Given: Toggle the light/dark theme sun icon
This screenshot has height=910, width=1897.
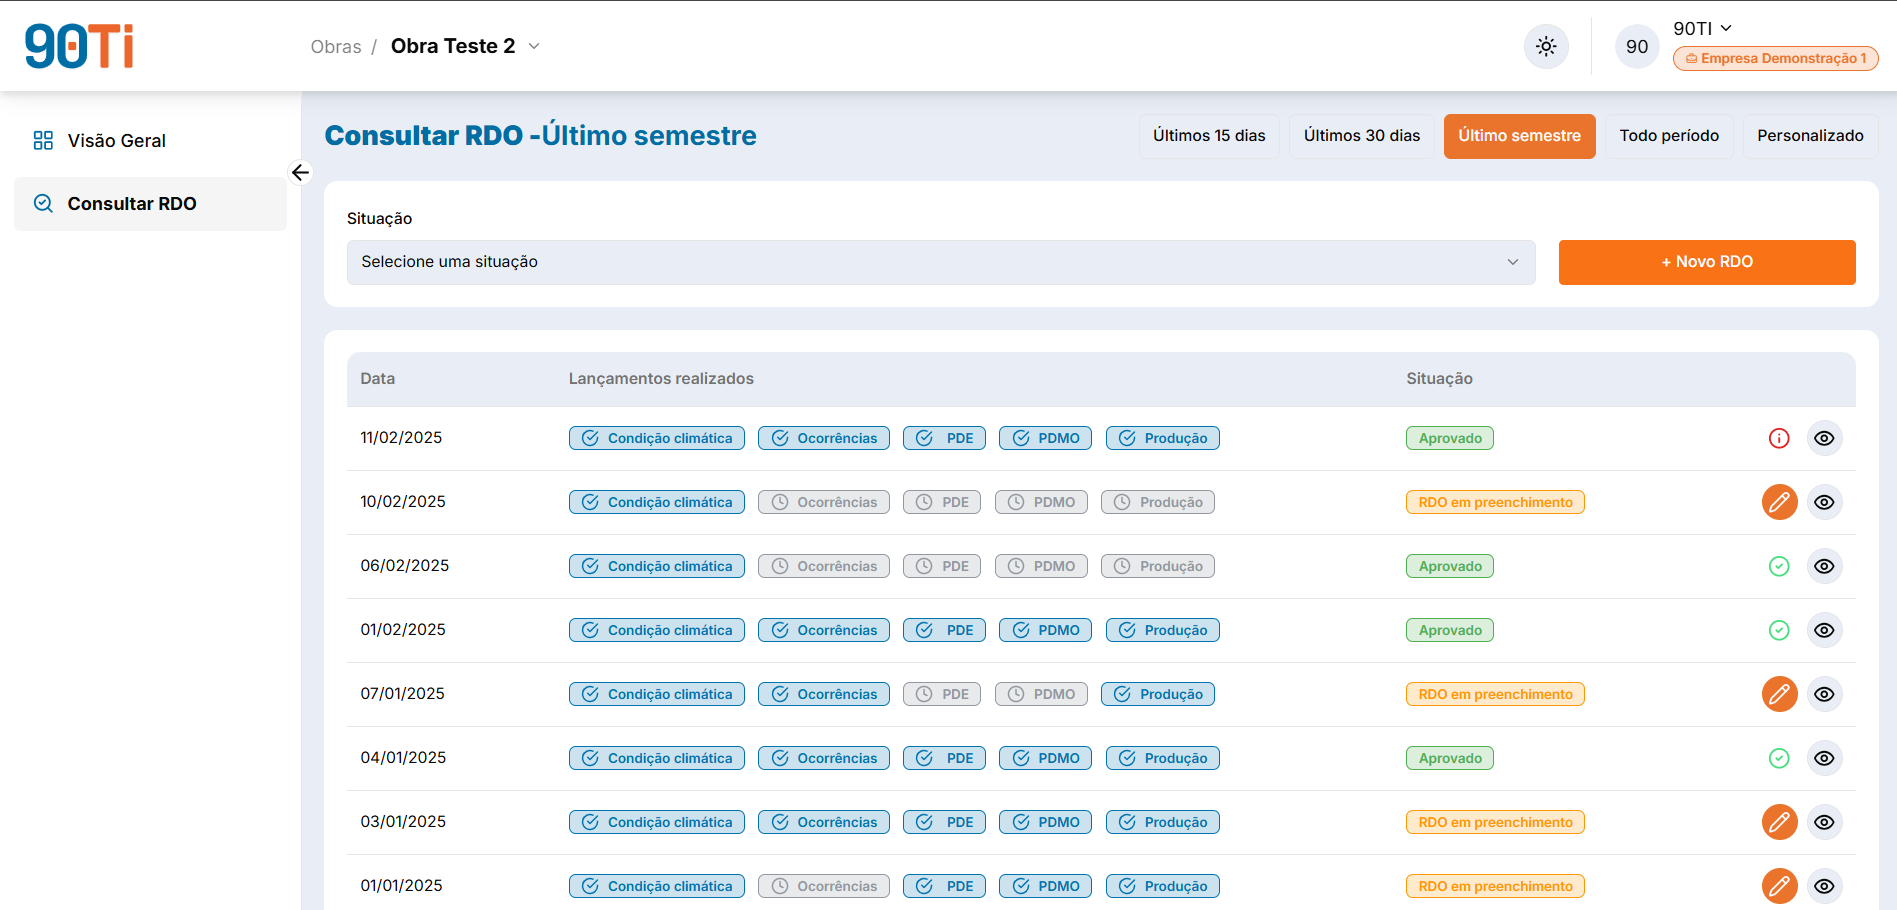Looking at the screenshot, I should [x=1546, y=47].
